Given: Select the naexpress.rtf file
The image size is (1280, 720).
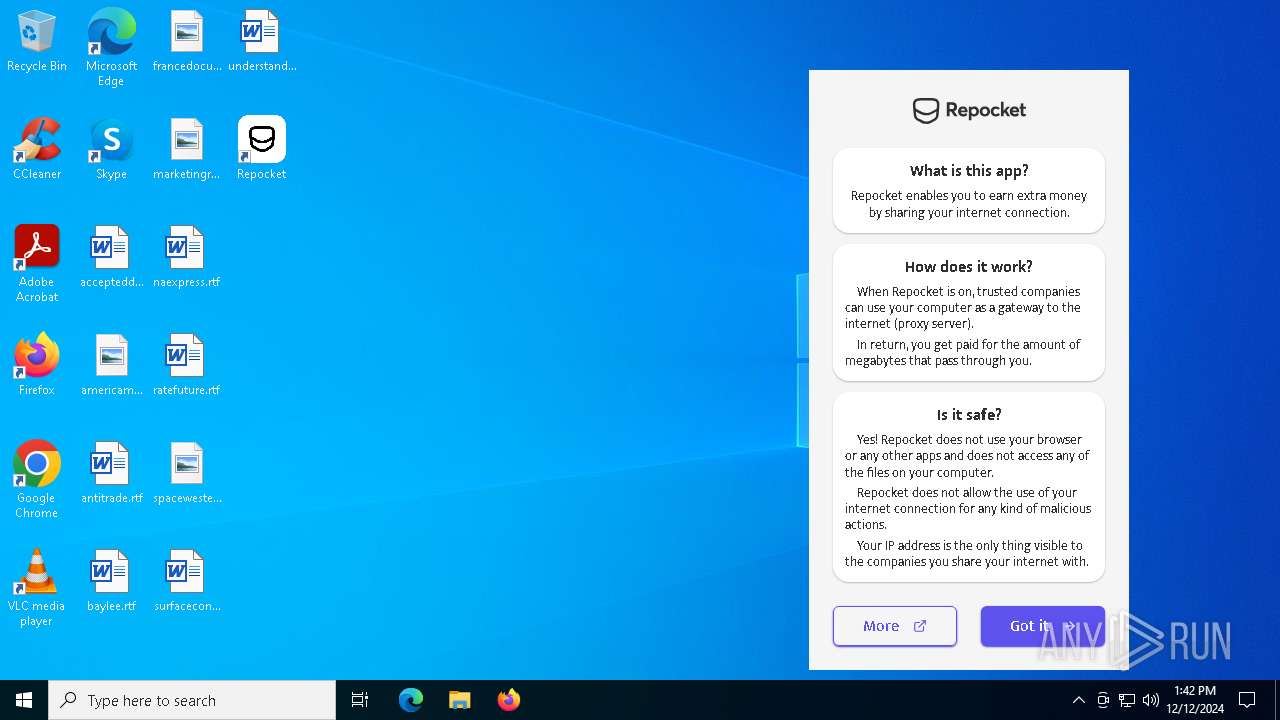Looking at the screenshot, I should 187,257.
